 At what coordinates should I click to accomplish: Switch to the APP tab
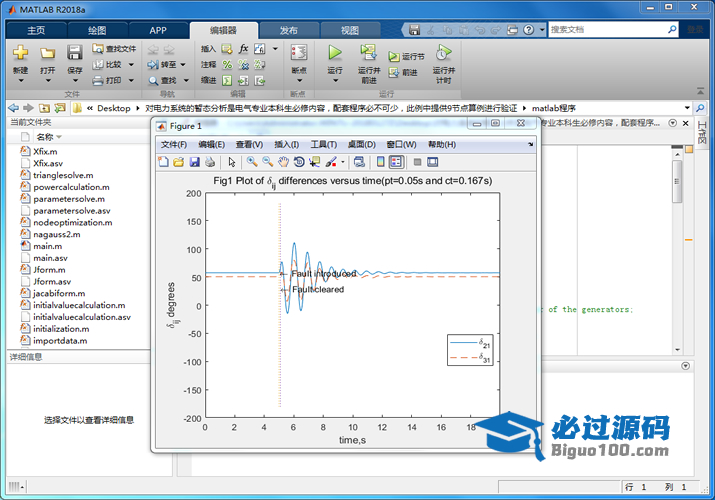point(158,30)
